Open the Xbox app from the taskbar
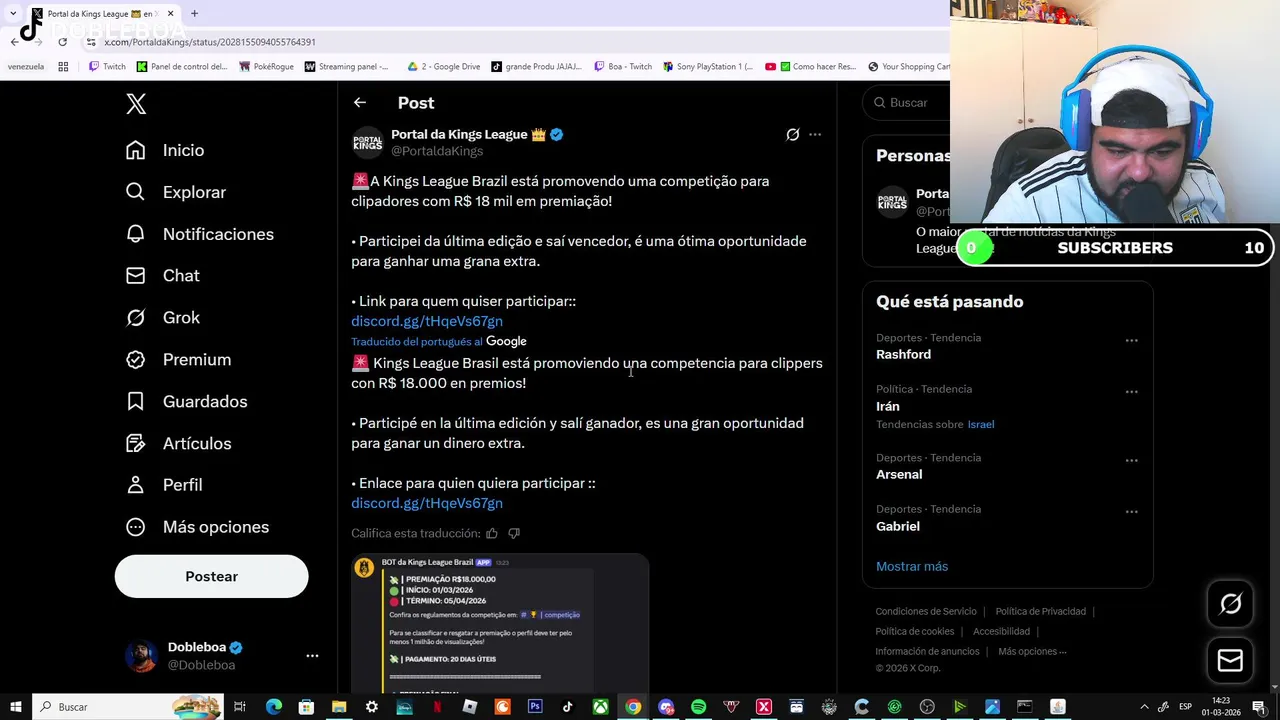Screen dimensions: 1280x720 (x=600, y=707)
